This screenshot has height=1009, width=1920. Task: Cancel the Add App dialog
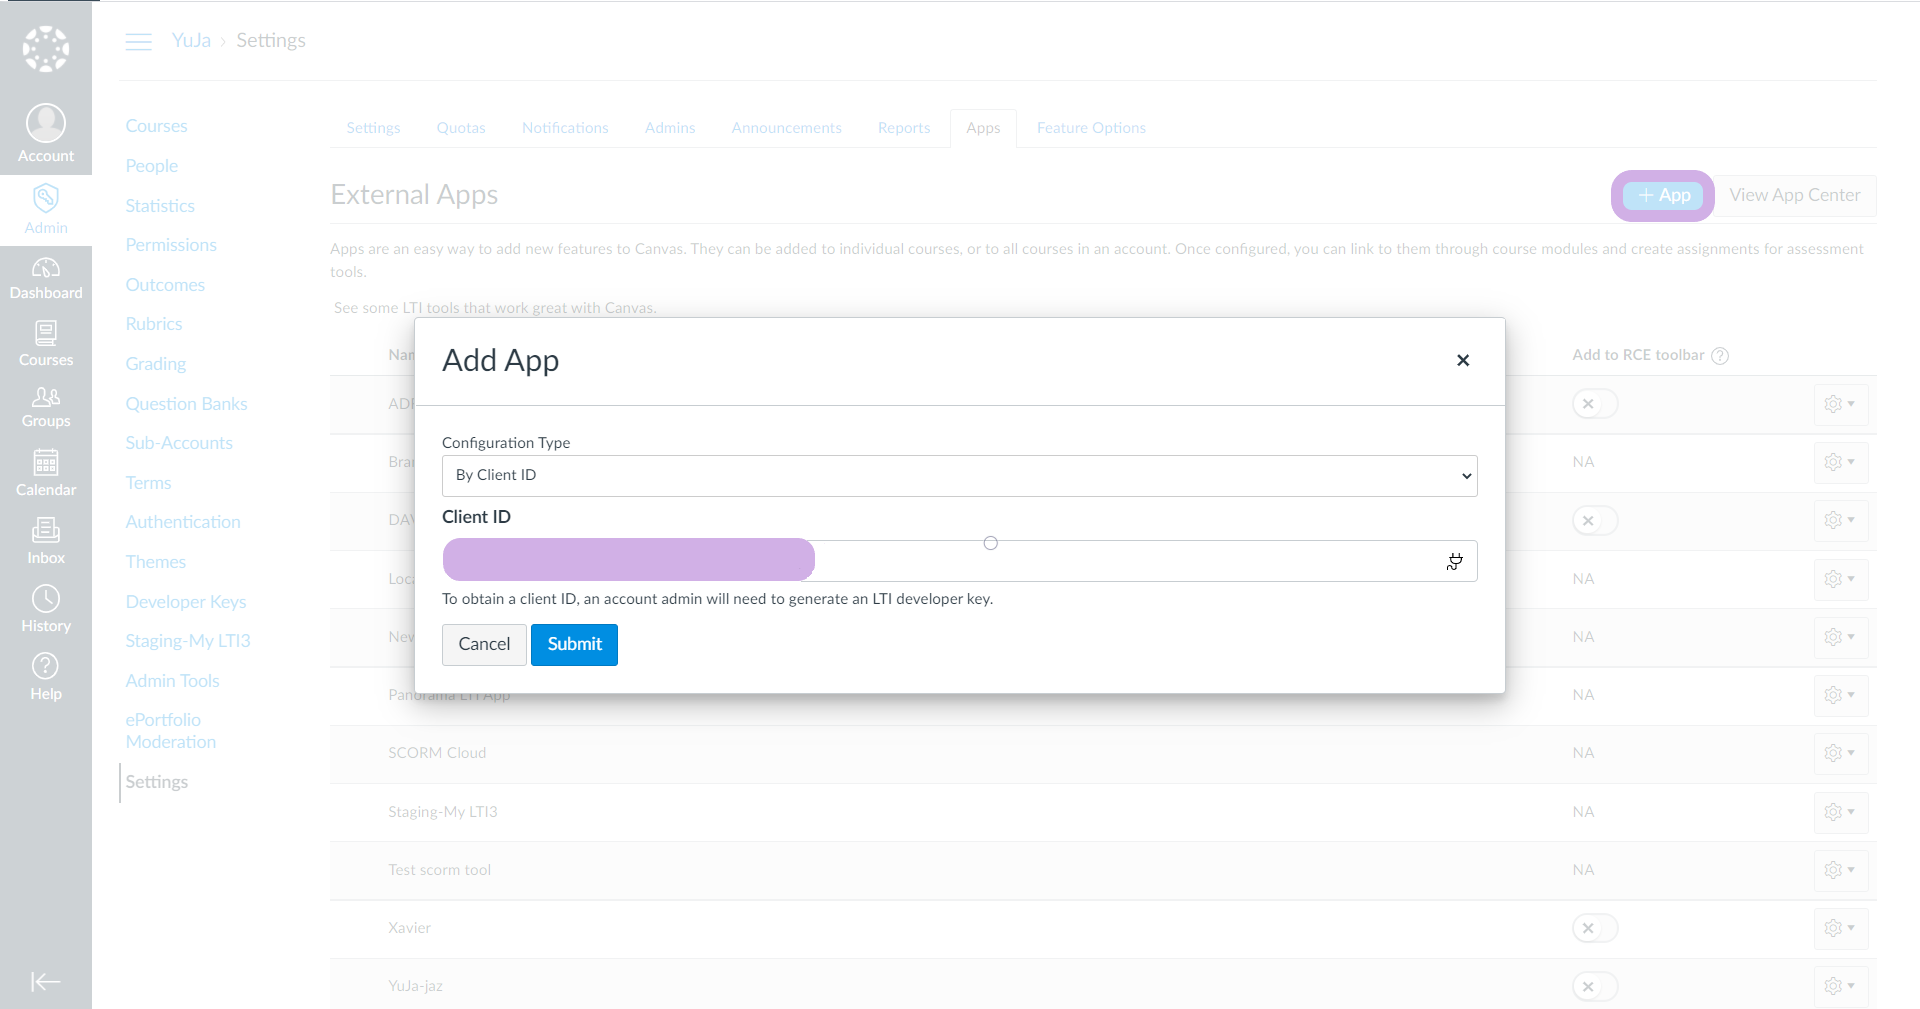(x=484, y=645)
